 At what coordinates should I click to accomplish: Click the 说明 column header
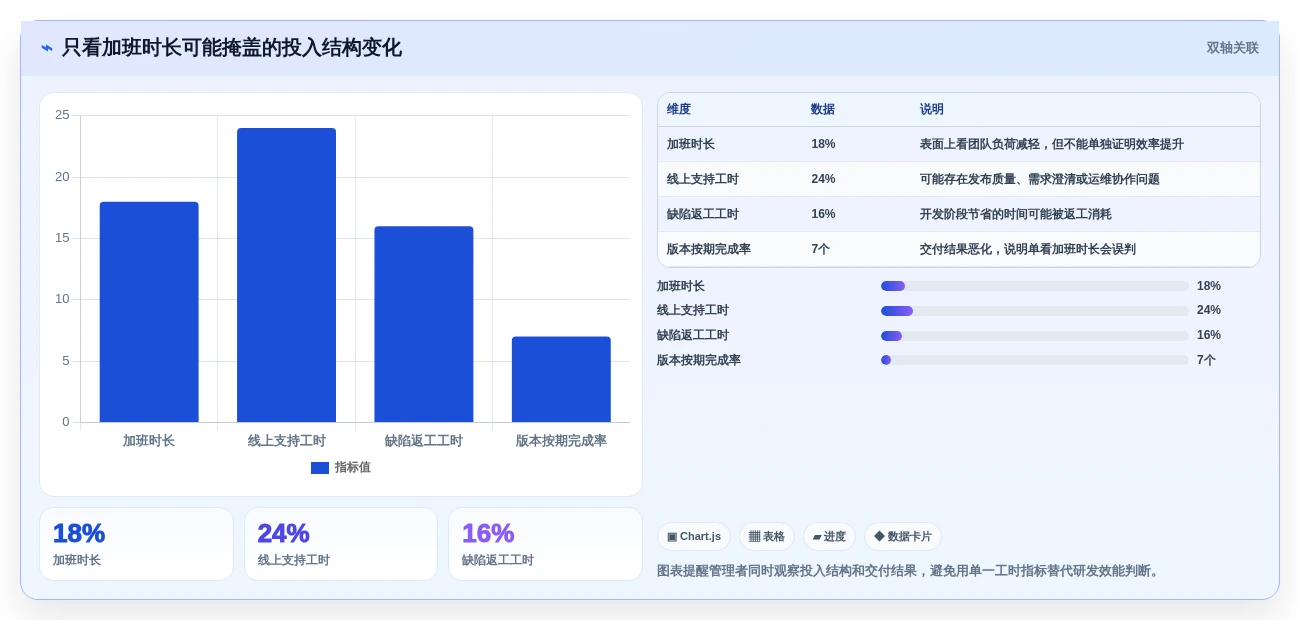click(932, 110)
